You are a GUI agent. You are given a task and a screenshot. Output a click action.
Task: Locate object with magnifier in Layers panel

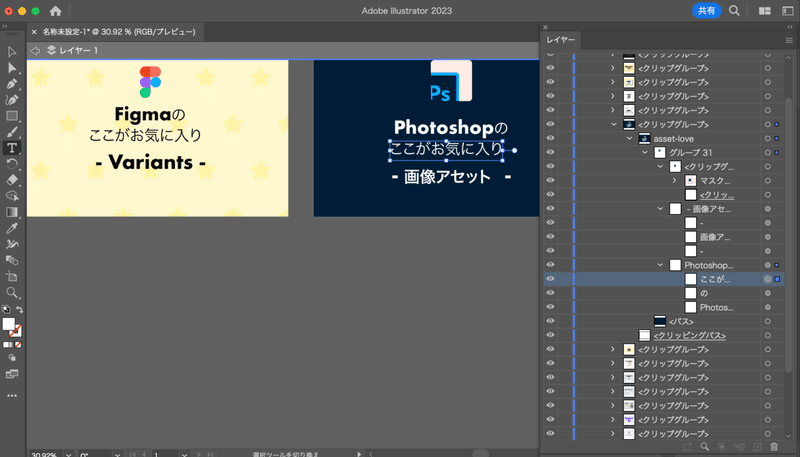[x=704, y=446]
